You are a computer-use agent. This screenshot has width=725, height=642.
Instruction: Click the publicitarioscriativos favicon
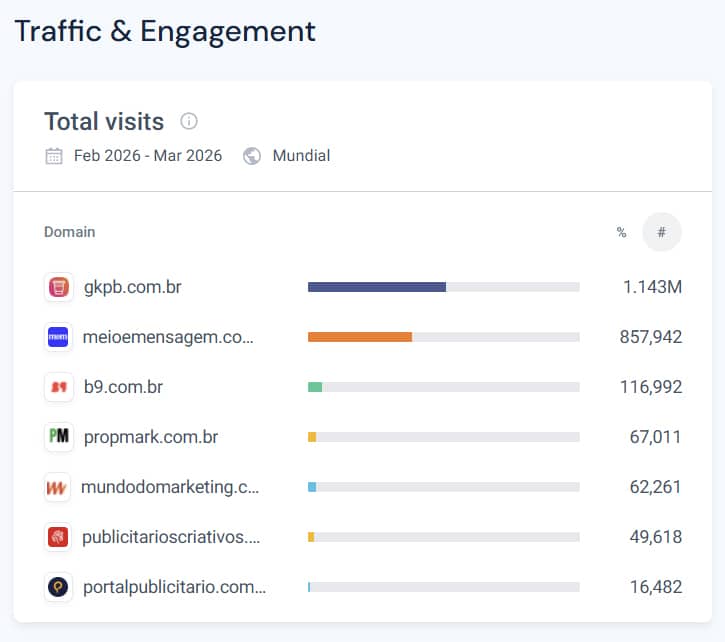point(58,537)
